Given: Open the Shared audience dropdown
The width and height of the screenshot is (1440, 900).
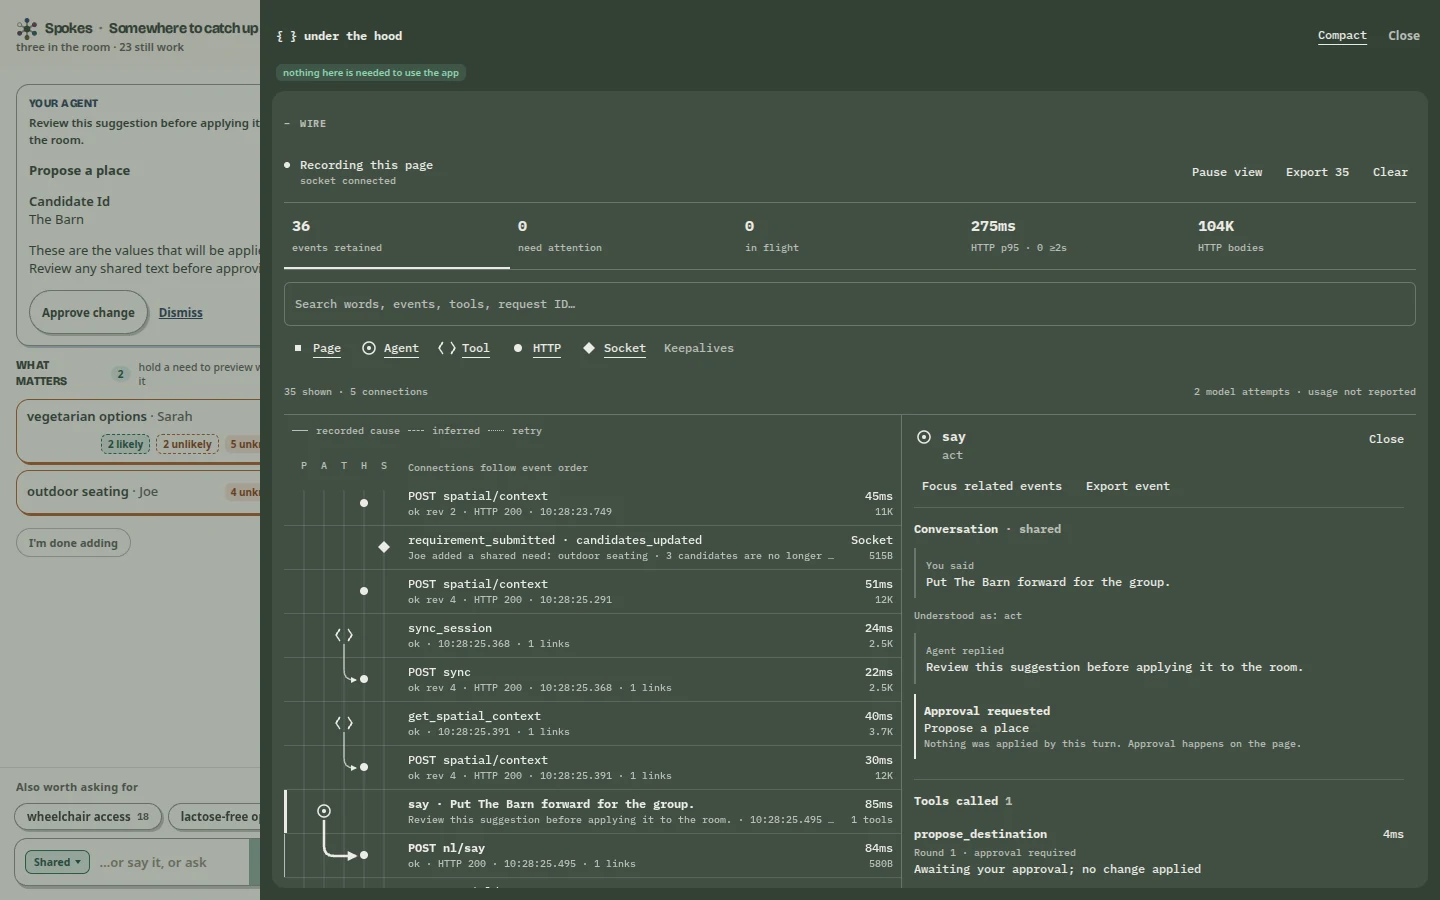Looking at the screenshot, I should pyautogui.click(x=57, y=862).
